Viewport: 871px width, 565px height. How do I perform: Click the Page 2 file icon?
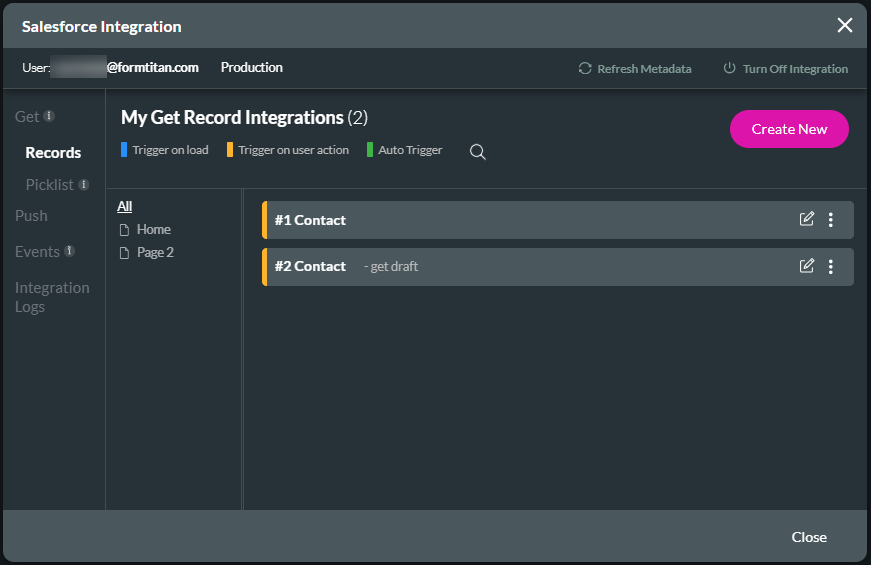pyautogui.click(x=124, y=253)
